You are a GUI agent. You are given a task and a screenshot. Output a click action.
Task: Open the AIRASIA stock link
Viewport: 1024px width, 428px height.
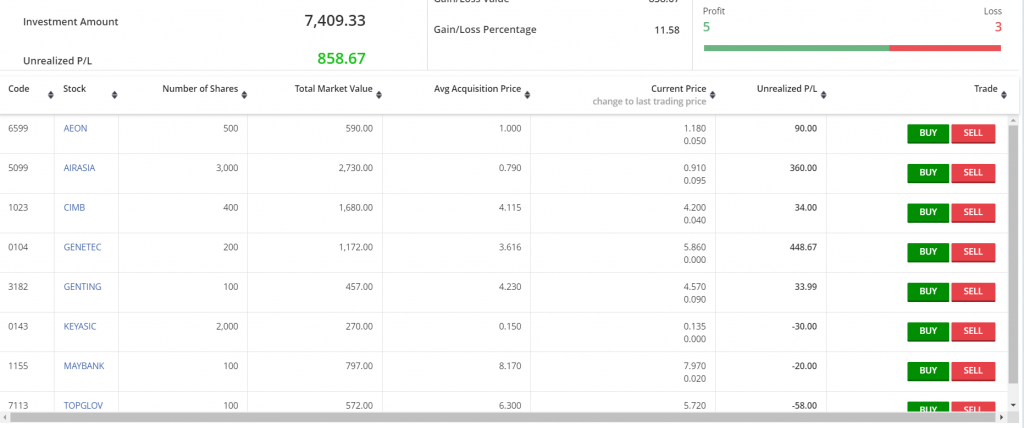(79, 168)
